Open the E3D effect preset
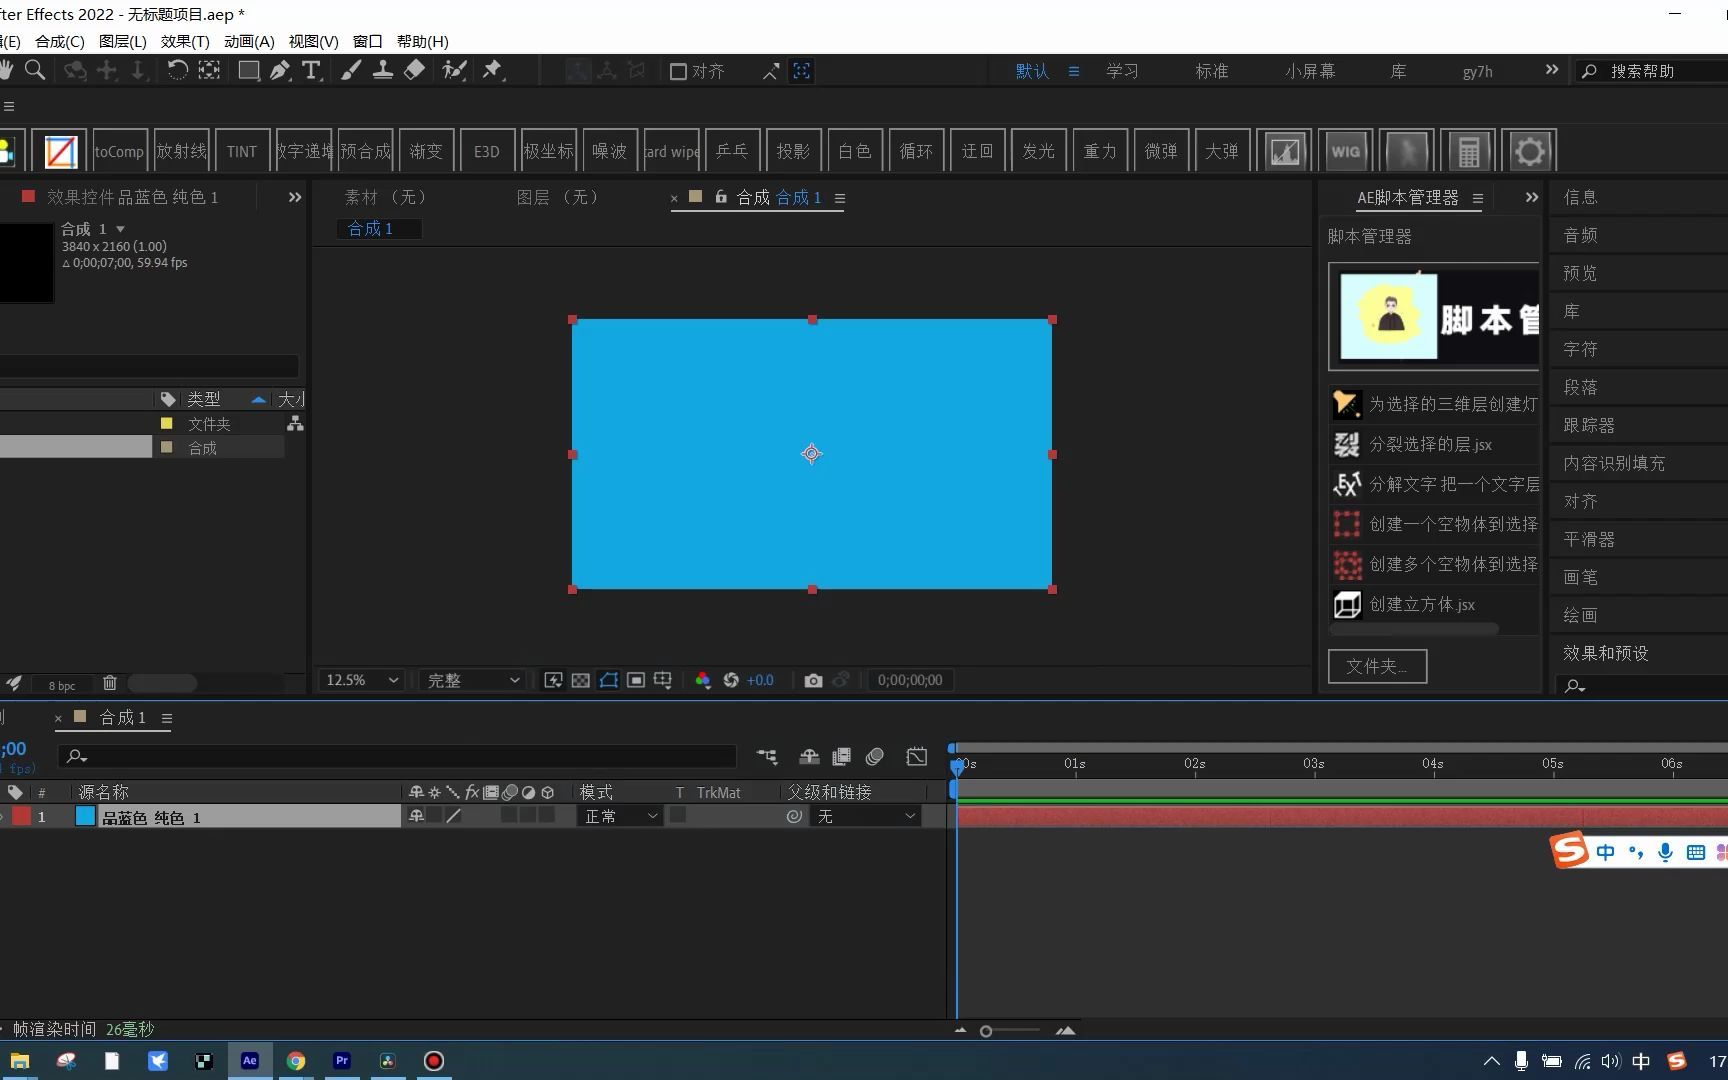 487,150
